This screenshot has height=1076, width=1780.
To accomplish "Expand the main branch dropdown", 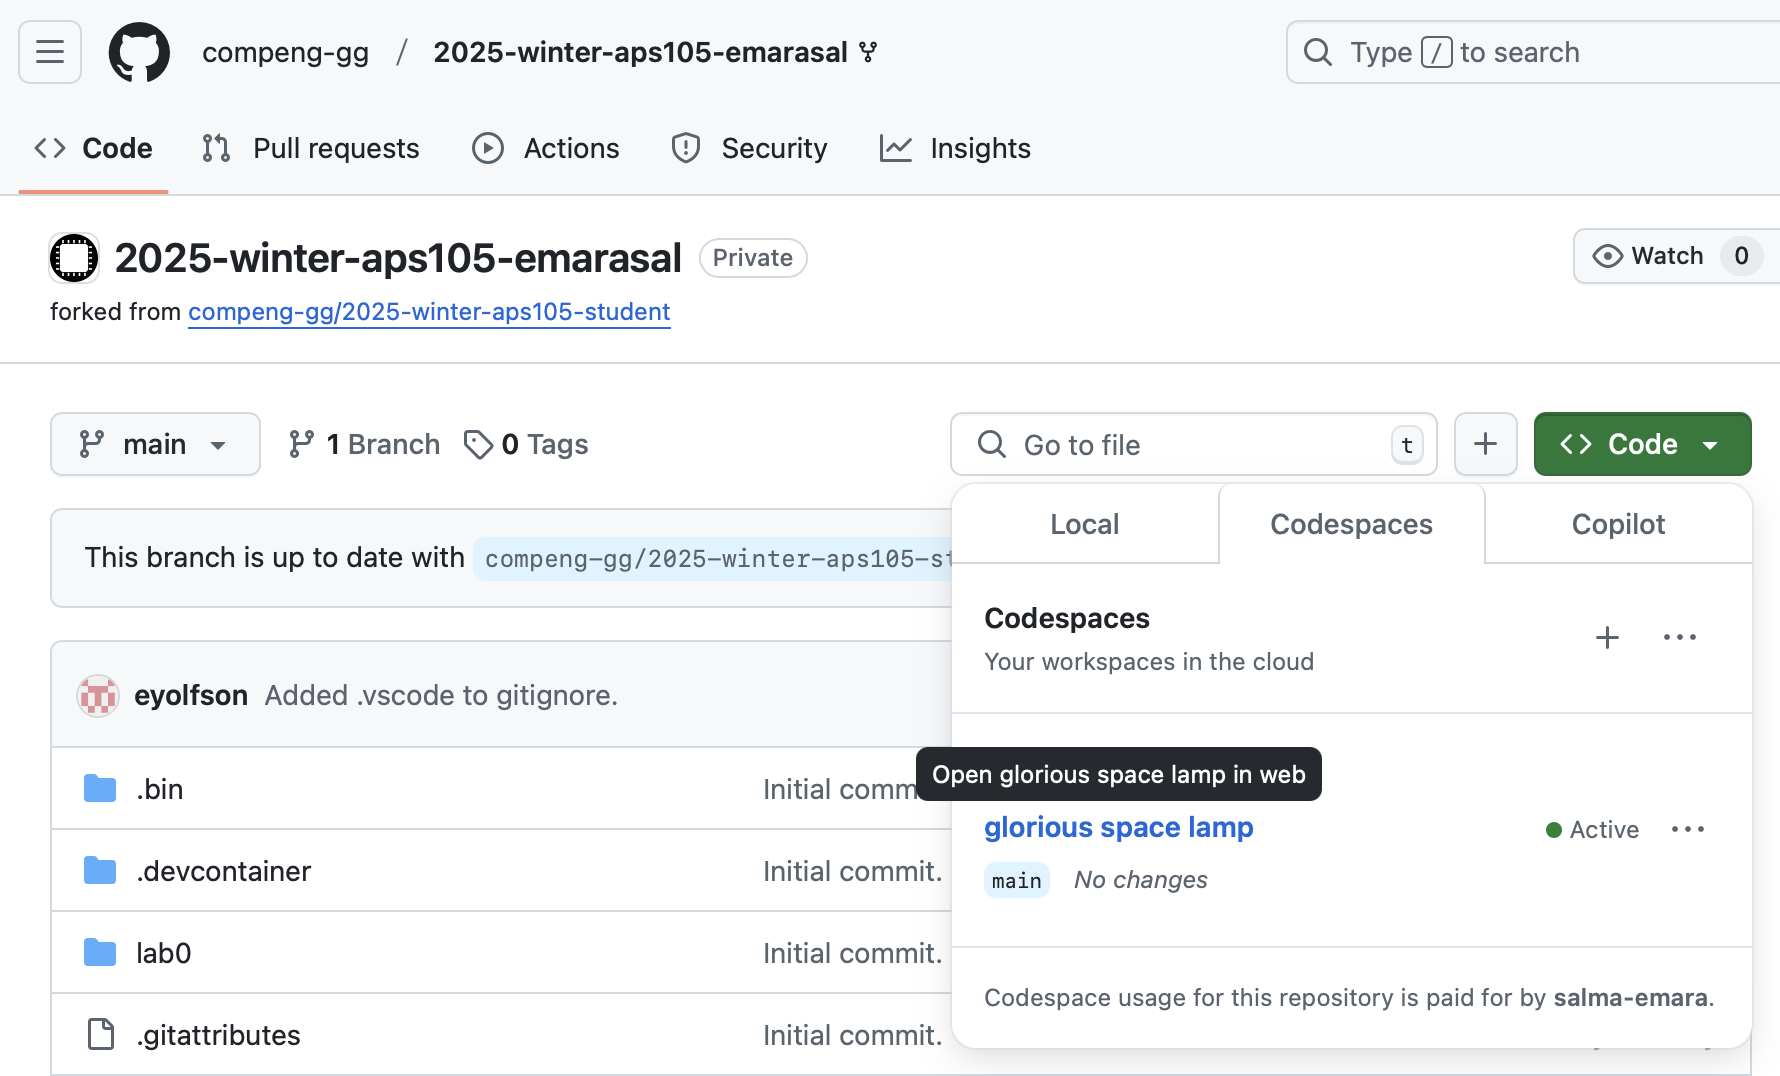I will pos(155,444).
